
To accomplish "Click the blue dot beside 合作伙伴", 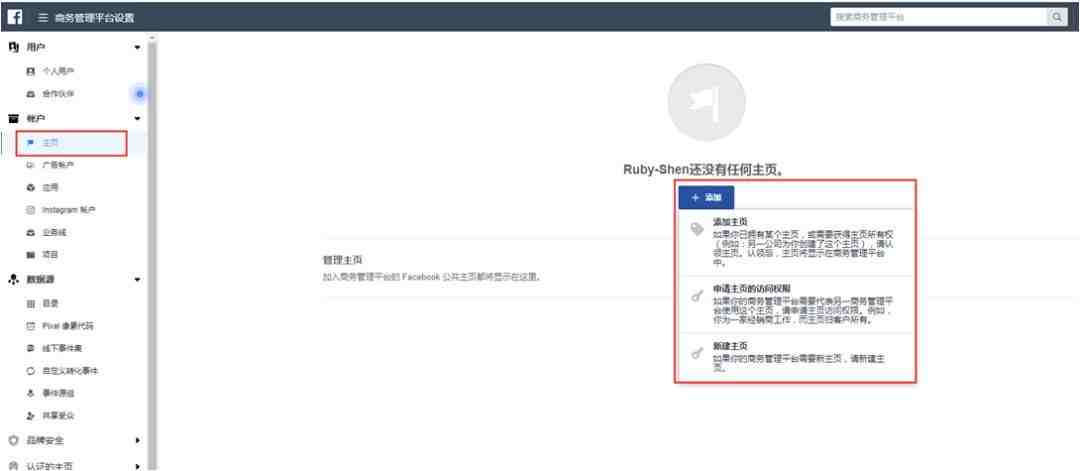I will coord(140,94).
